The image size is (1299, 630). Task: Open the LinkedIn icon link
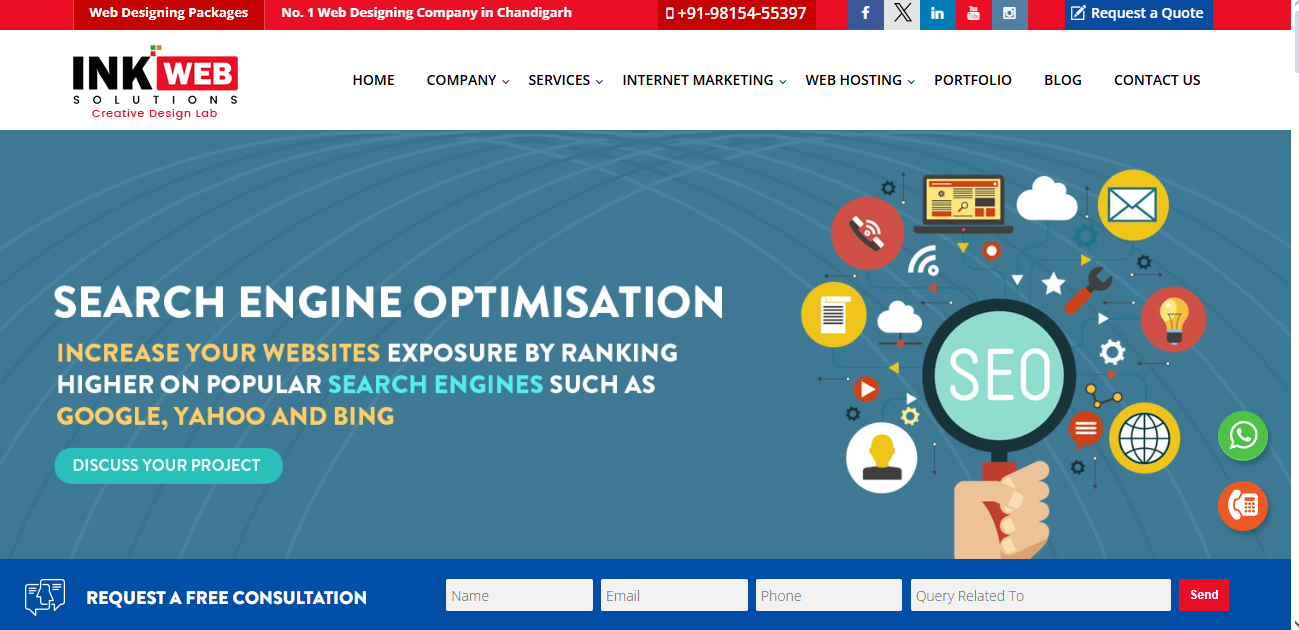(937, 14)
